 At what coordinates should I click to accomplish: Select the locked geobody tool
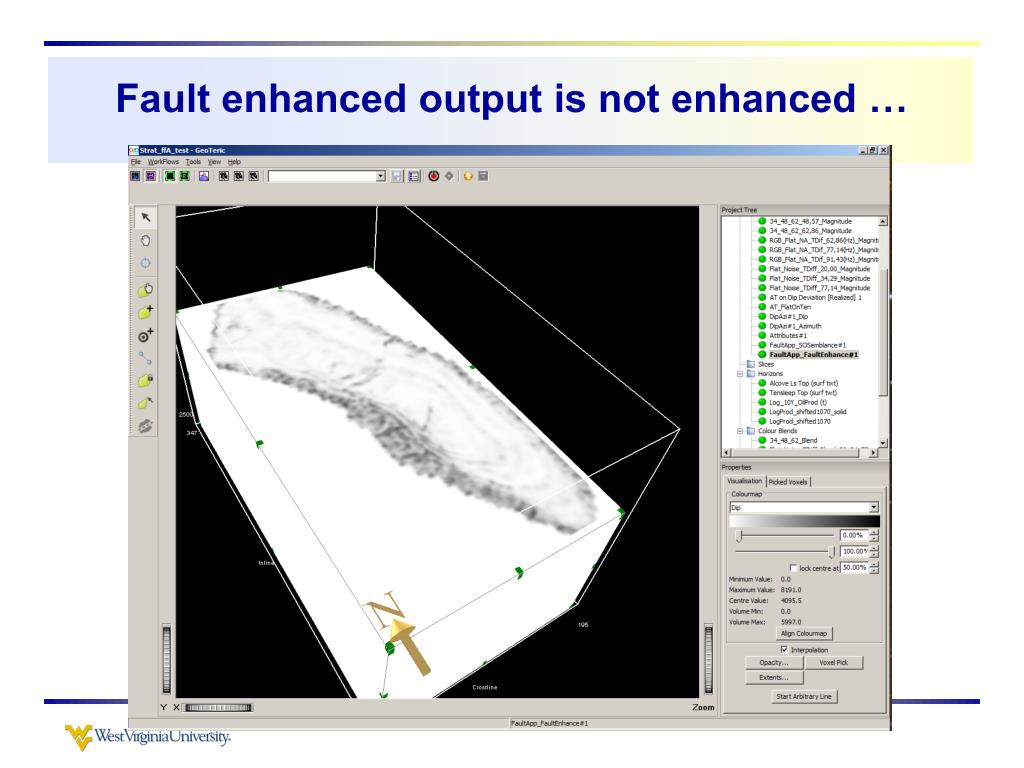click(x=146, y=380)
